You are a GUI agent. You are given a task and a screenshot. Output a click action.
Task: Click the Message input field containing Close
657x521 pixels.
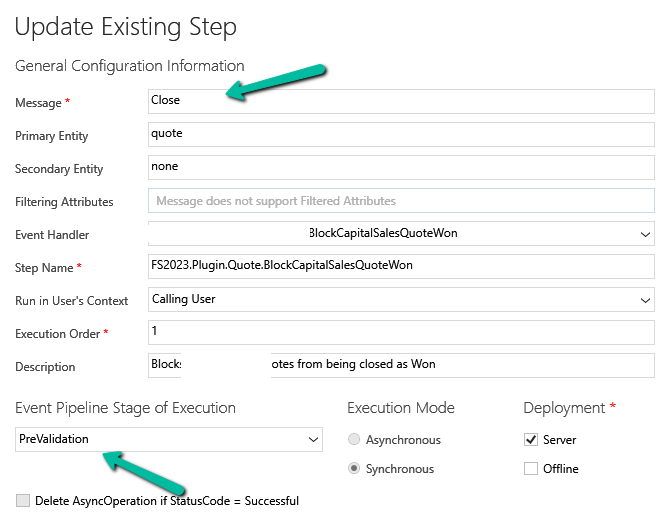(400, 100)
